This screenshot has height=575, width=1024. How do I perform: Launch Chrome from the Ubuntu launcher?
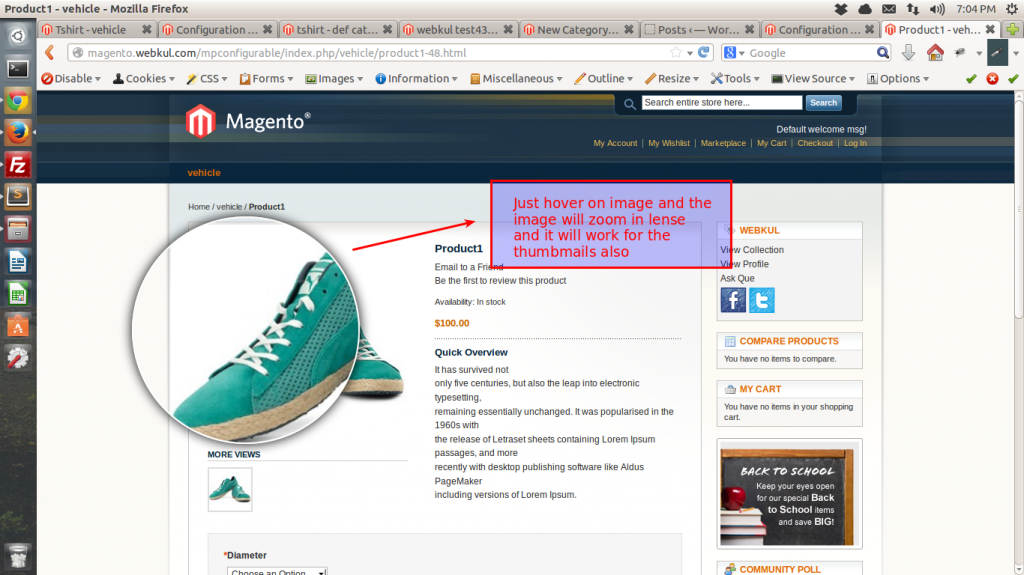pyautogui.click(x=18, y=101)
